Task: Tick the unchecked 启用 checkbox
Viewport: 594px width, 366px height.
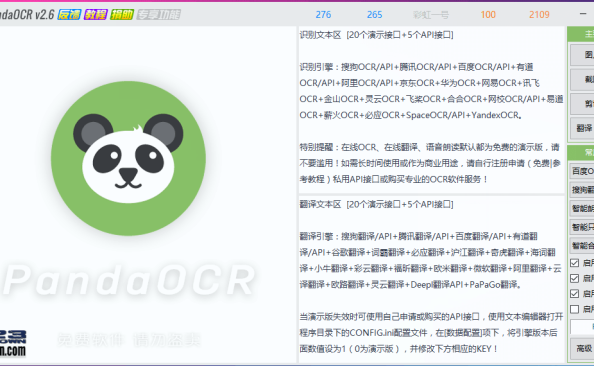Action: [x=574, y=309]
